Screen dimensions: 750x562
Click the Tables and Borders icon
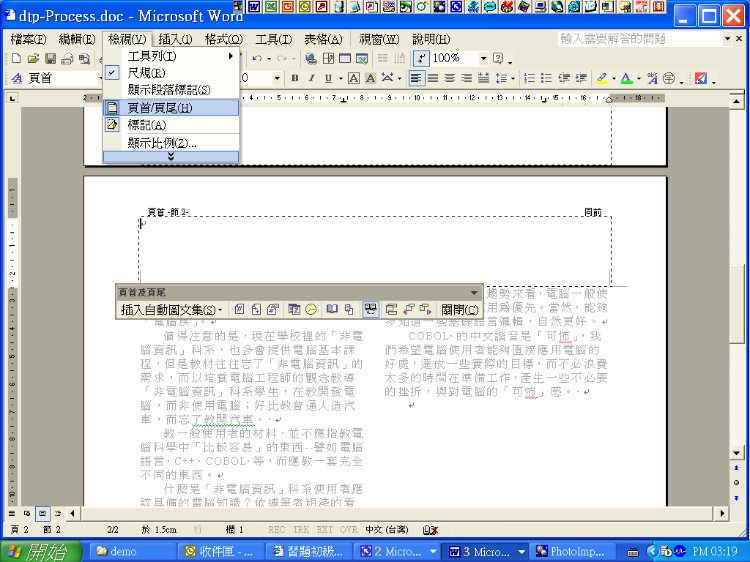[x=328, y=58]
